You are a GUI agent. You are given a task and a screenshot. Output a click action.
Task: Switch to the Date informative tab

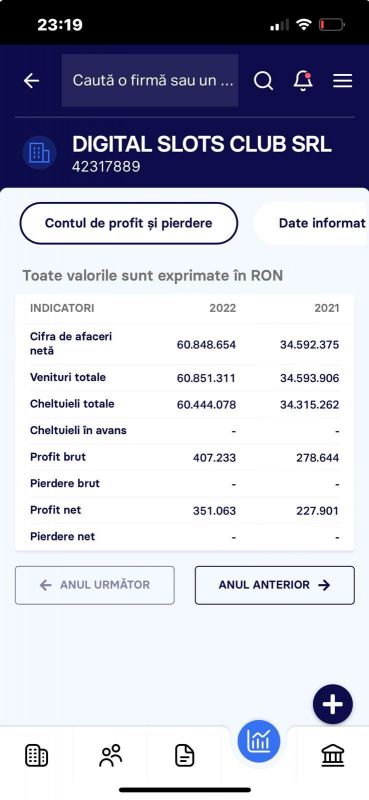click(x=311, y=223)
